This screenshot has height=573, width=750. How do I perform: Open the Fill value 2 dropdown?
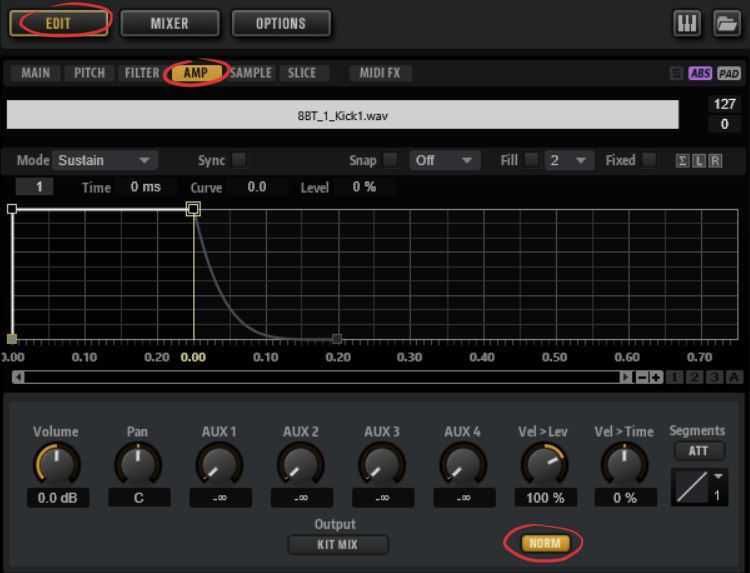(x=569, y=160)
